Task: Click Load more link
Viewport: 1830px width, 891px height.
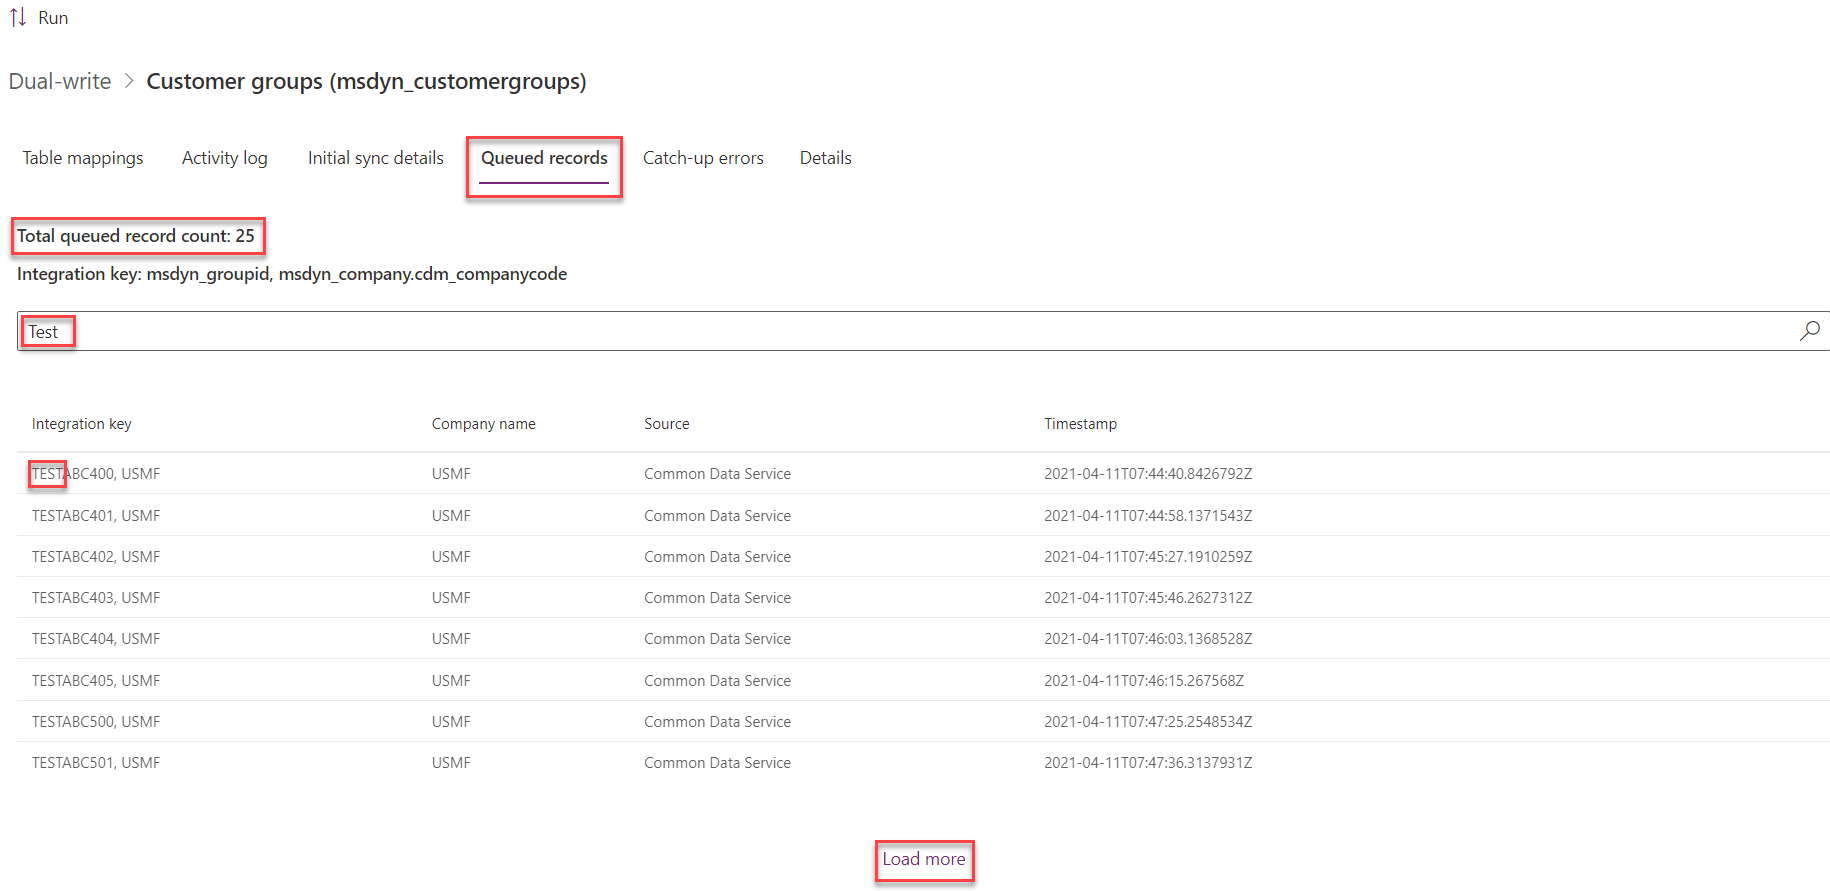Action: coord(924,859)
